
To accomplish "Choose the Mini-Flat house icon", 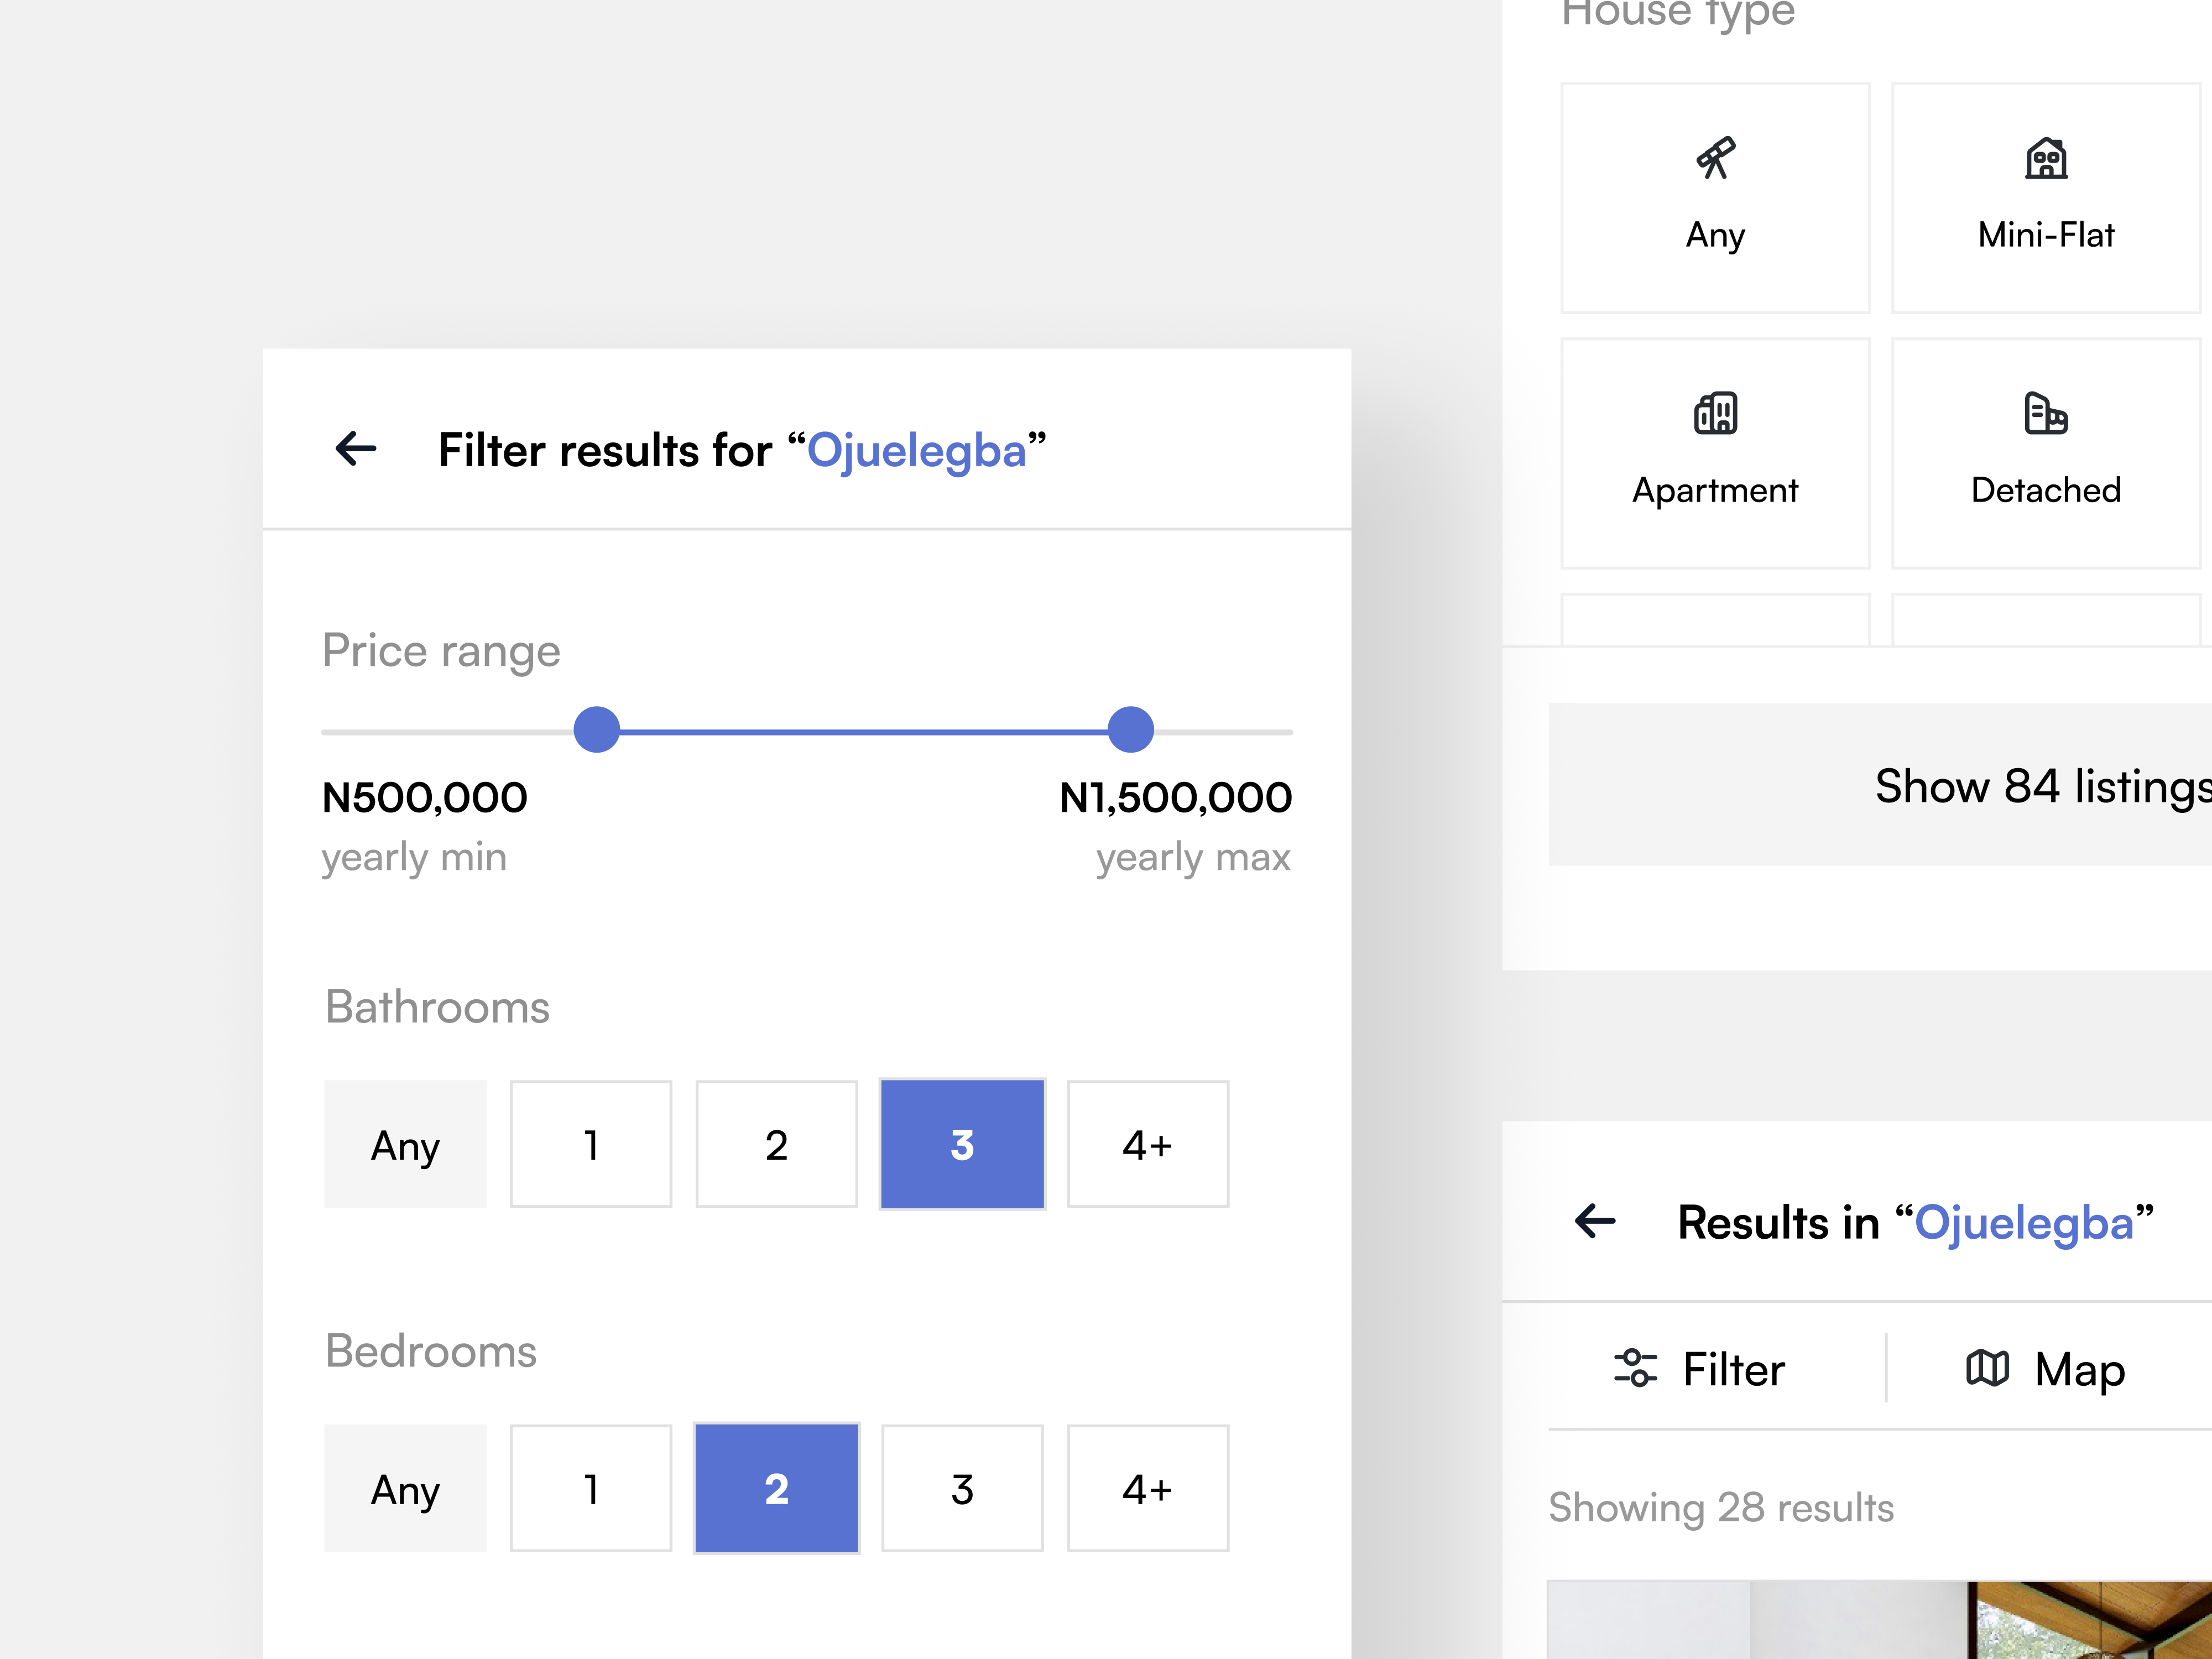I will [2045, 157].
